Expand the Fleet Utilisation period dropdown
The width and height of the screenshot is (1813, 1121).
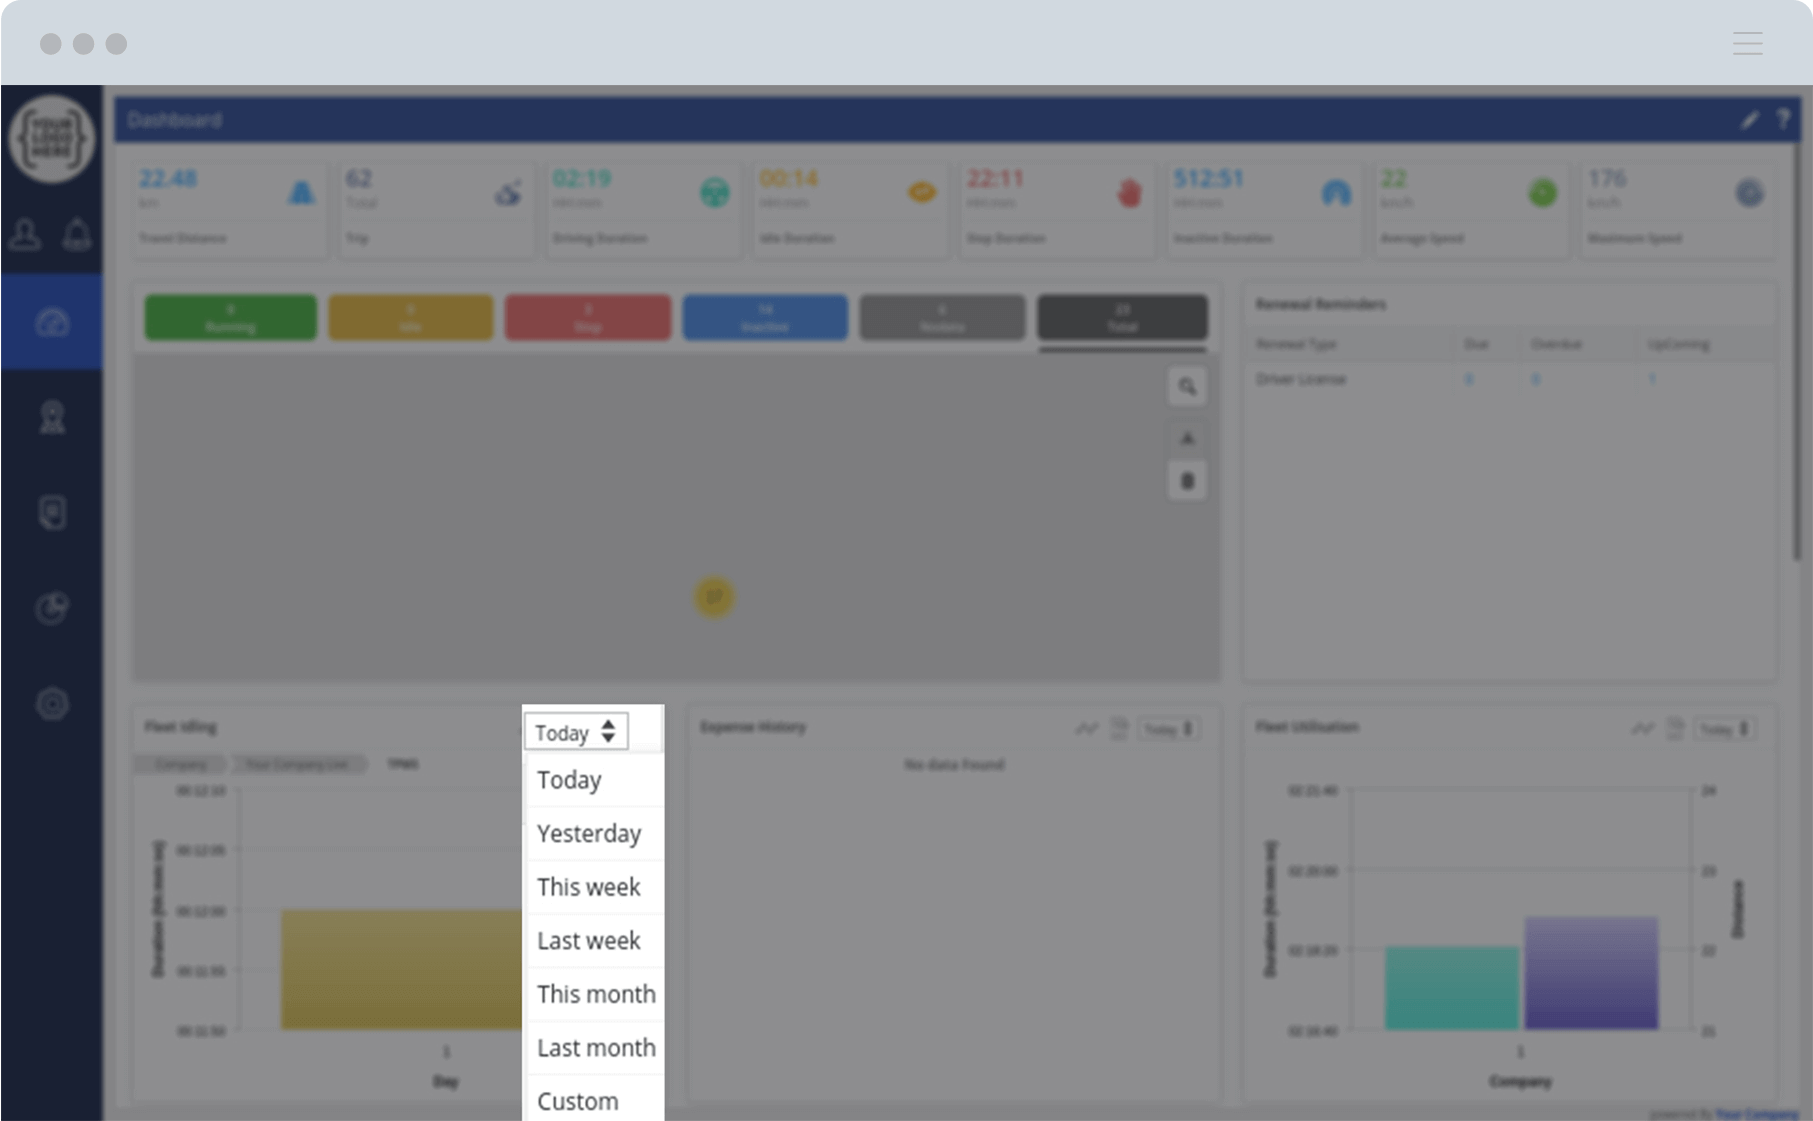coord(1725,729)
